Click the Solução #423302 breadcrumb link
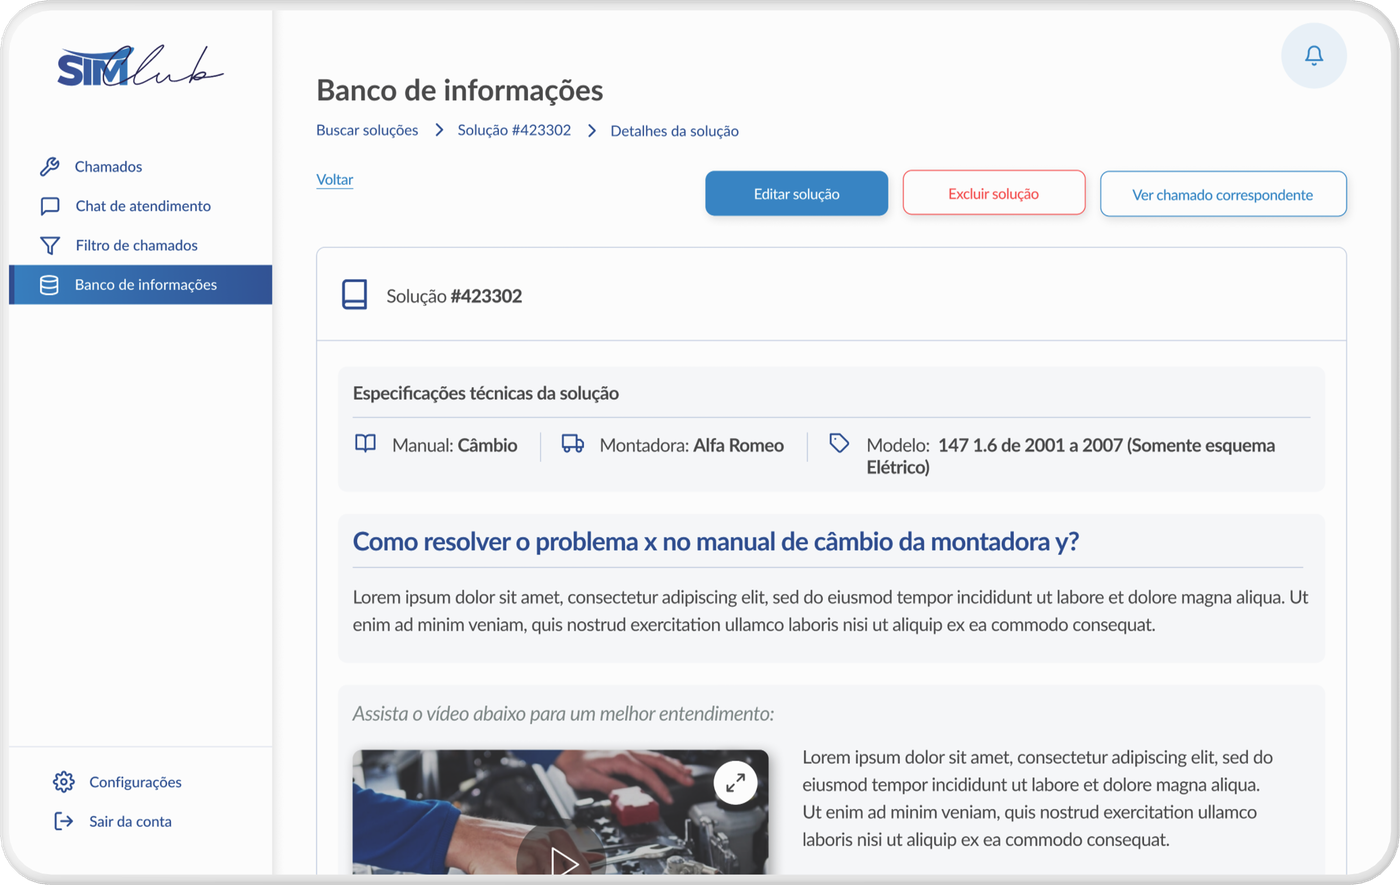 coord(514,130)
